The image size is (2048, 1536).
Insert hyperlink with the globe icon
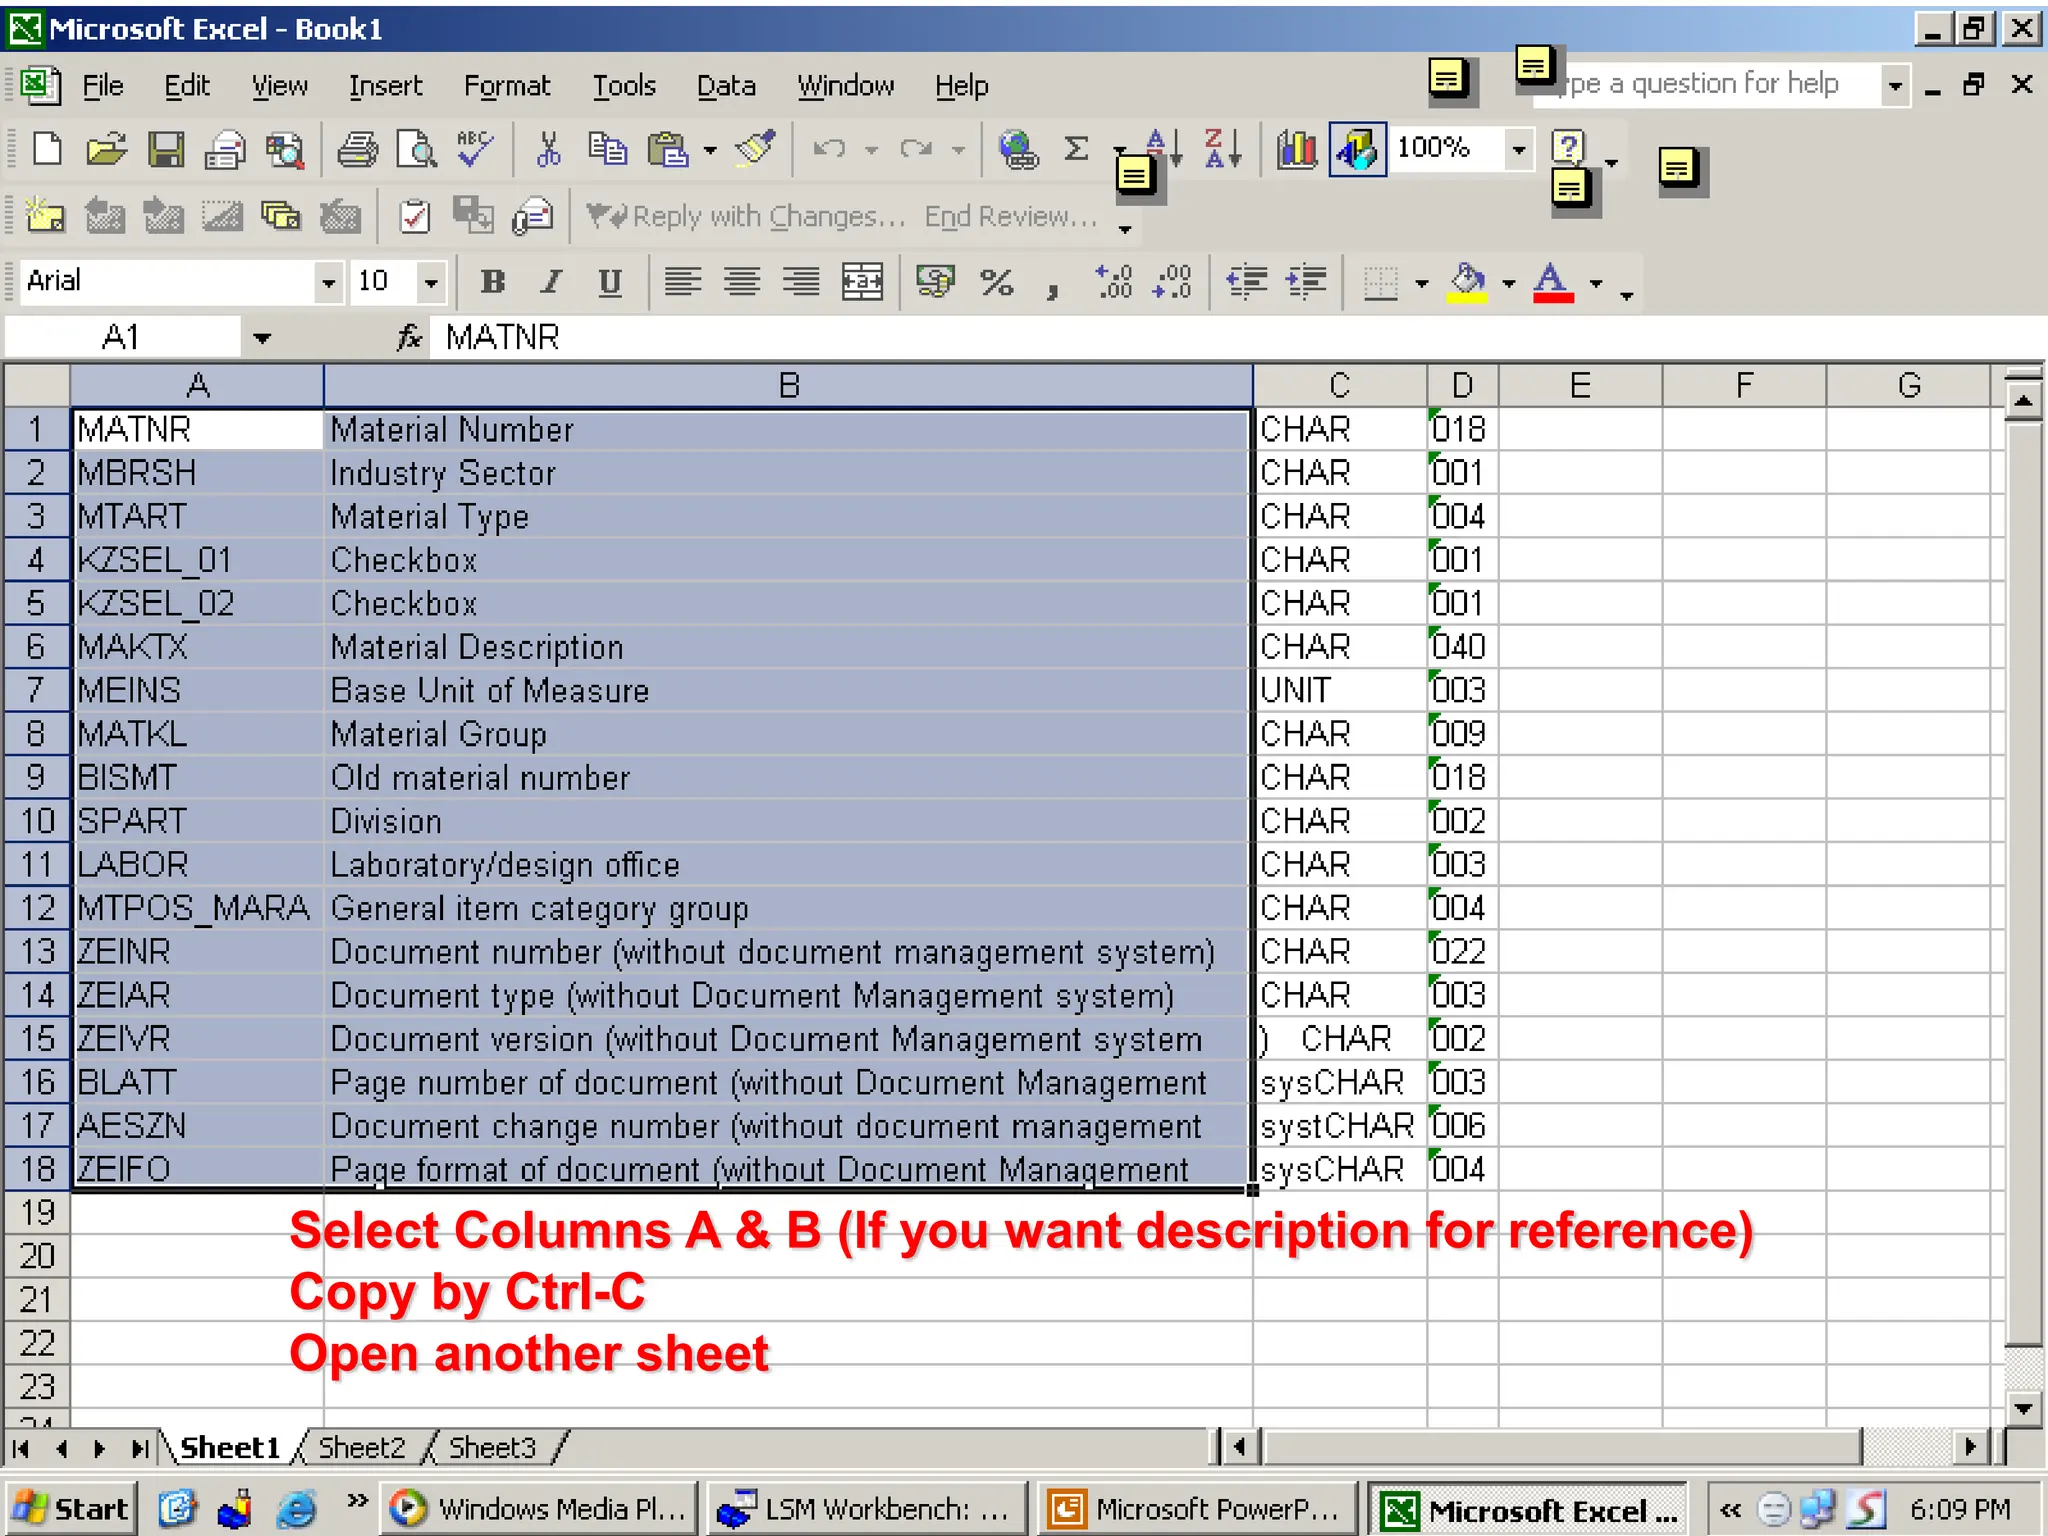(x=1019, y=150)
